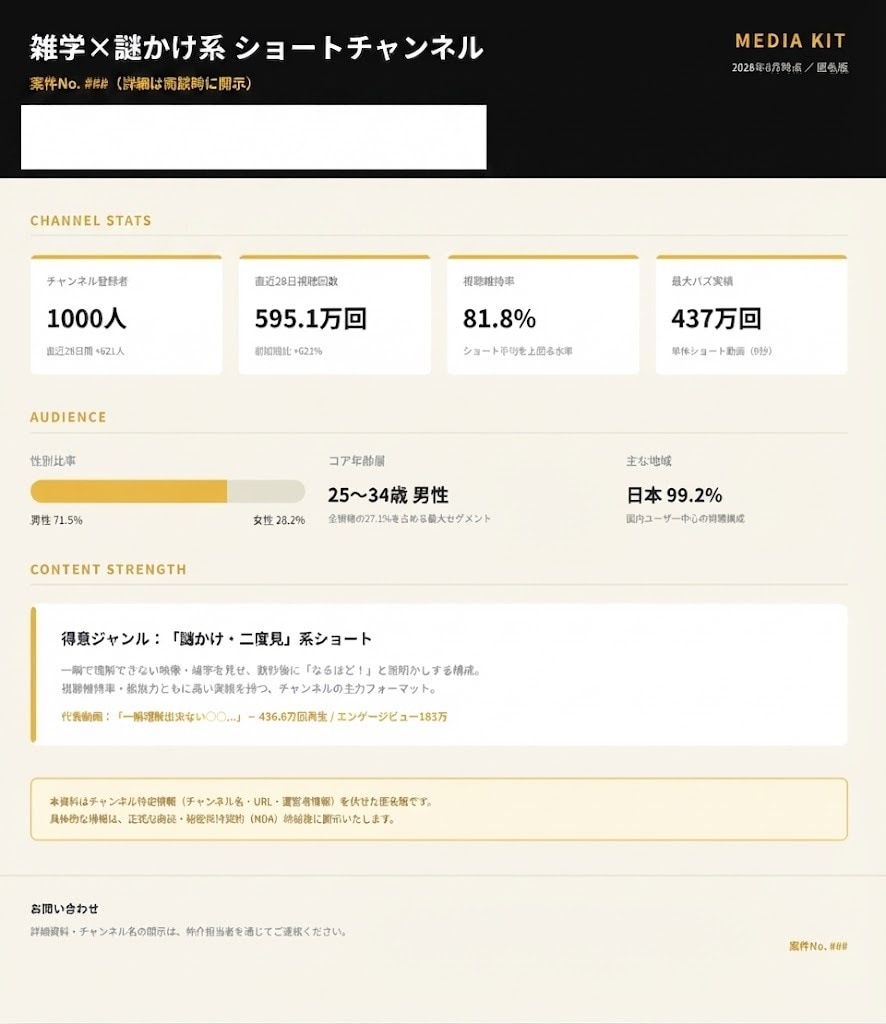Select the 437万回 buzz record value
Viewport: 886px width, 1024px height.
click(x=716, y=319)
